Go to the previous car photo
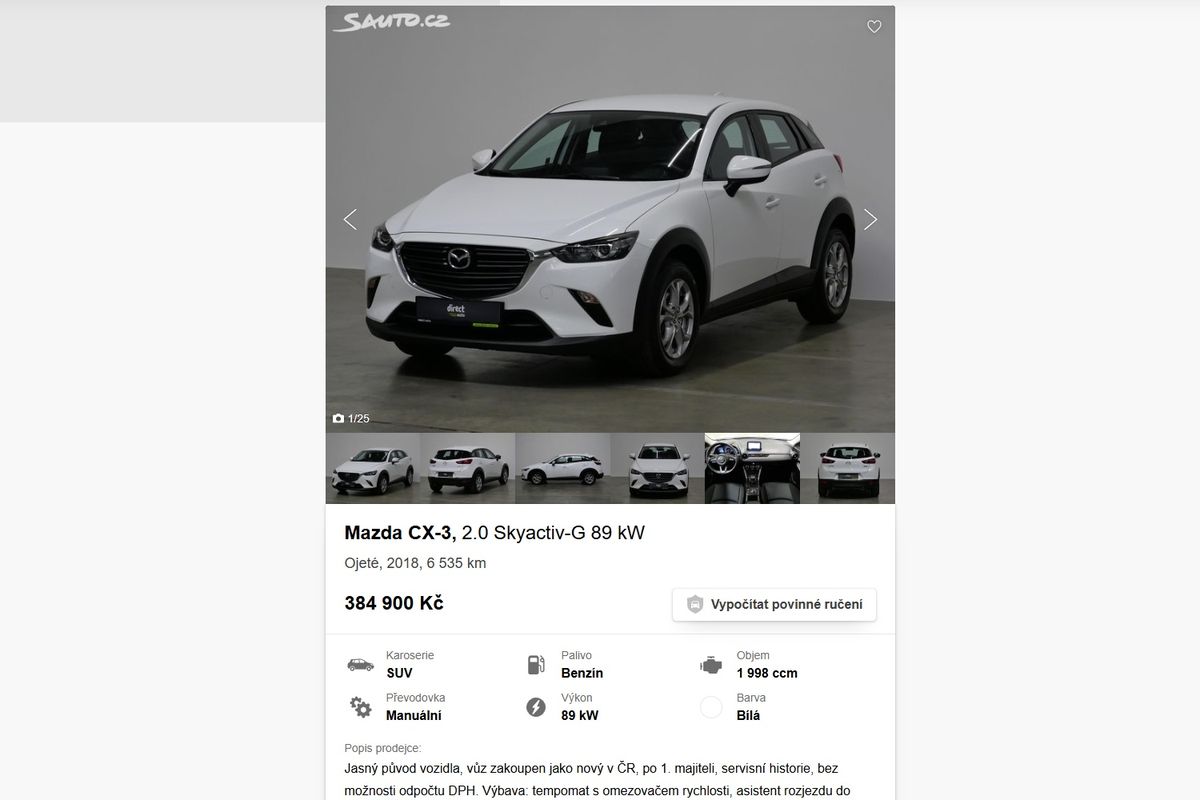This screenshot has width=1200, height=800. [x=350, y=219]
